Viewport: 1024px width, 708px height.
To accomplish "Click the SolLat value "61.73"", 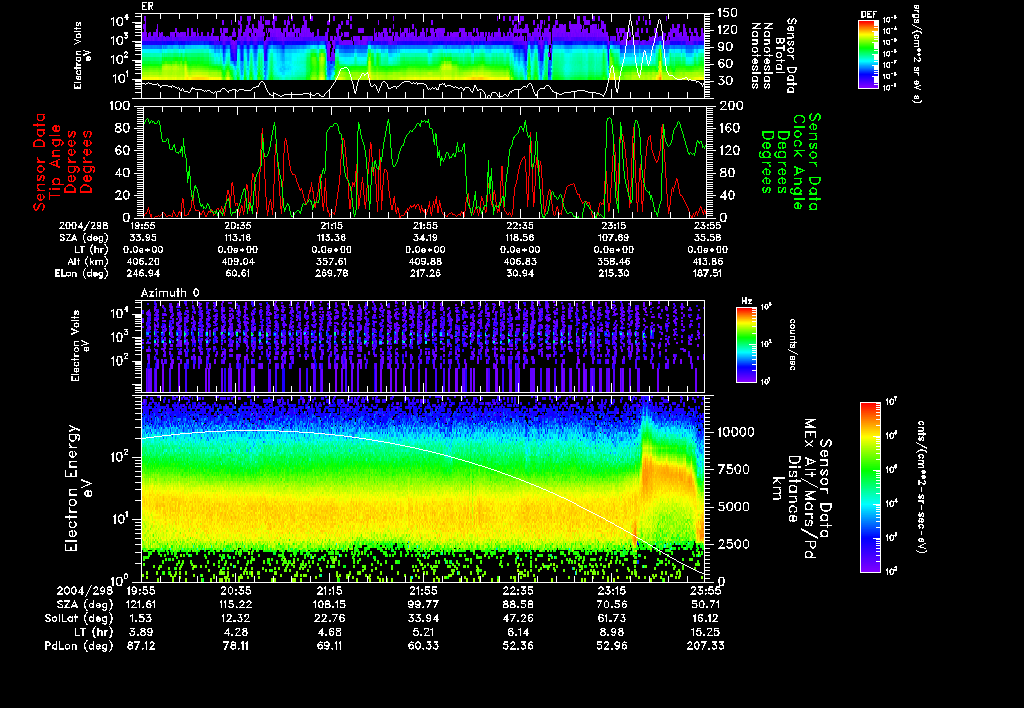I will coord(612,618).
